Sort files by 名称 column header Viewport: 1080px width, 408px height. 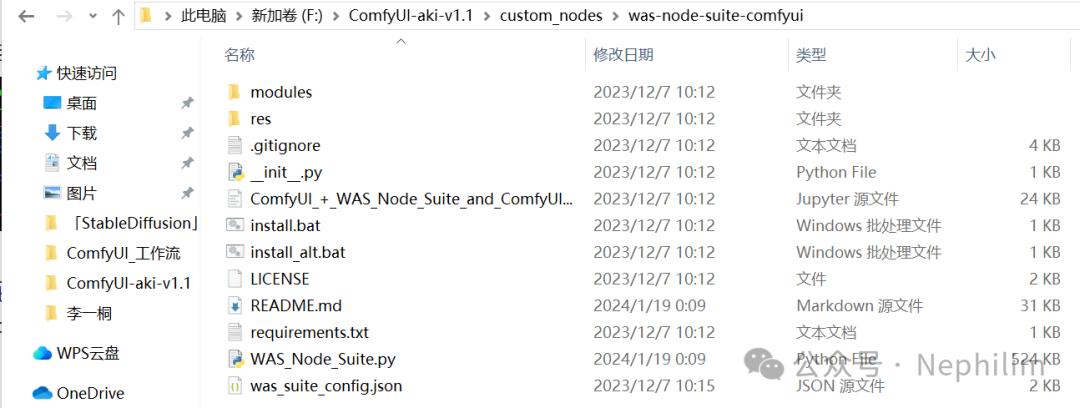point(239,54)
